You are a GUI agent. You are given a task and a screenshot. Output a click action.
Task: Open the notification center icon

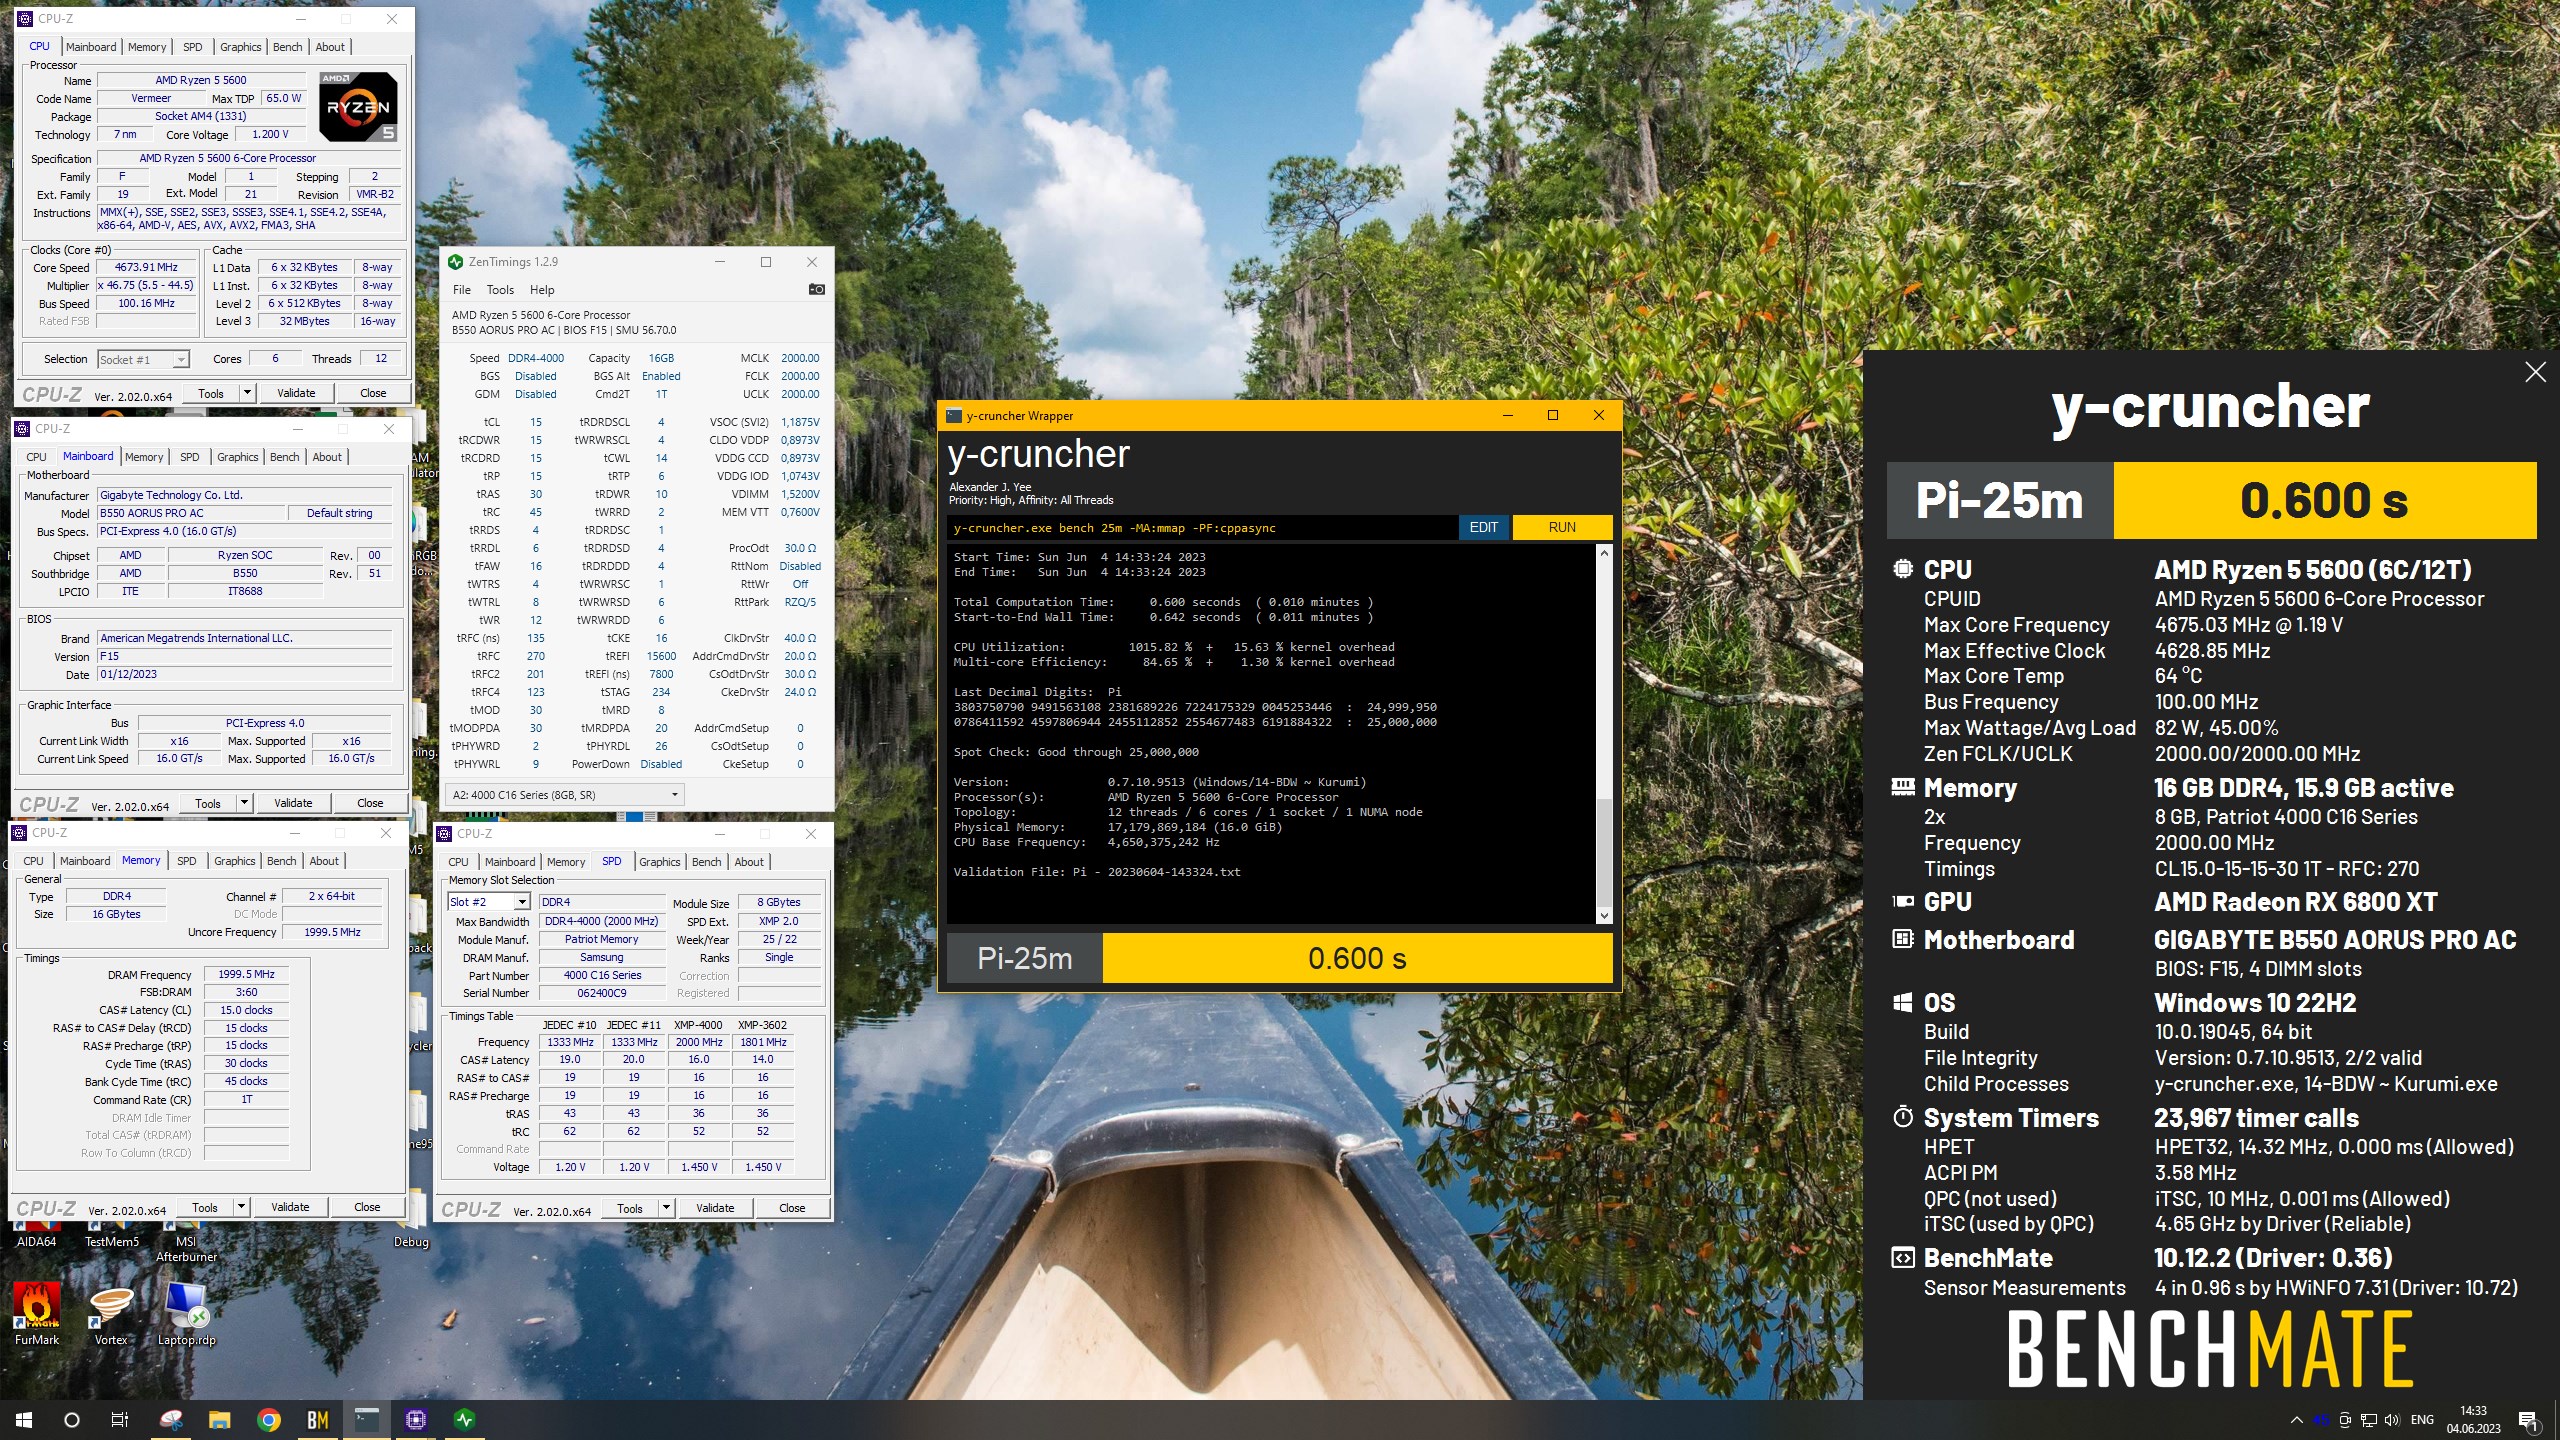point(2528,1420)
